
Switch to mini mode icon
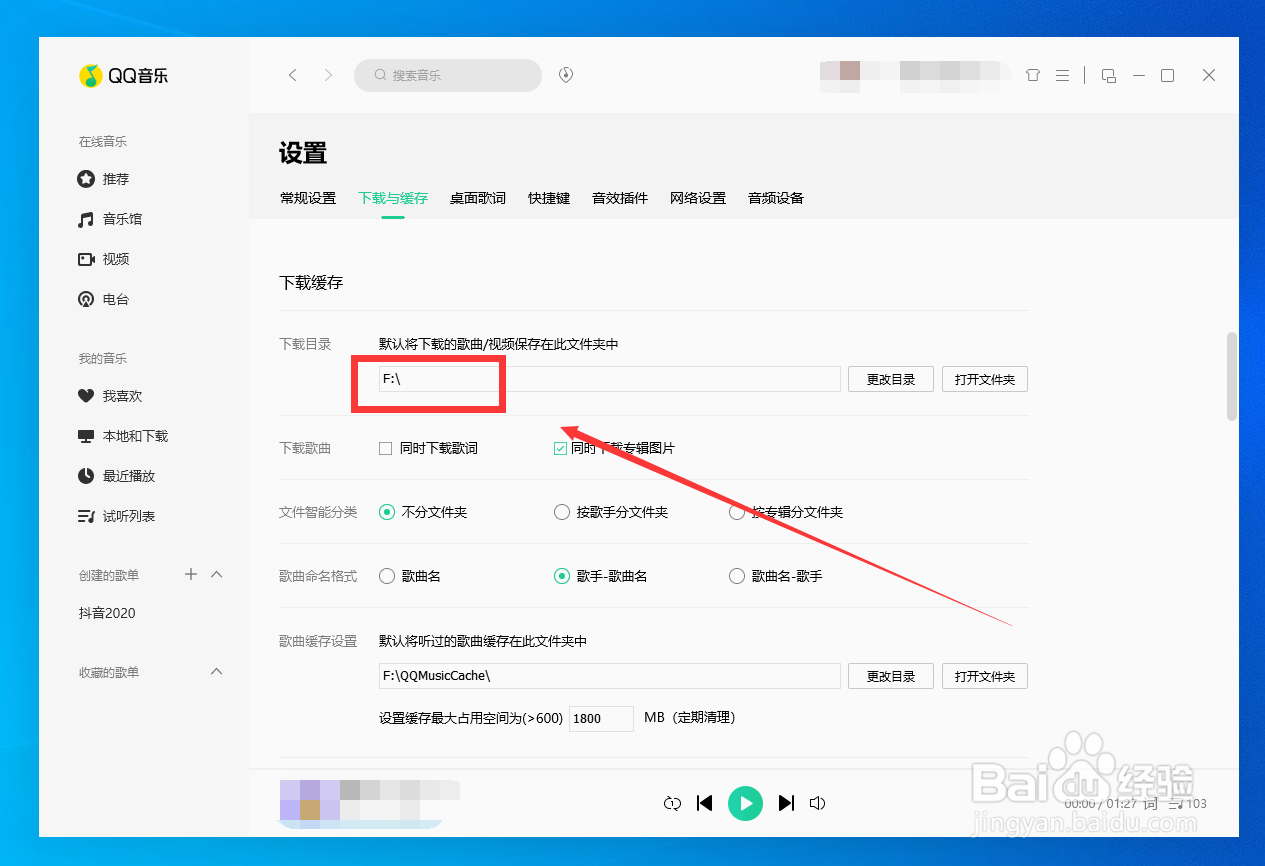[x=1108, y=75]
